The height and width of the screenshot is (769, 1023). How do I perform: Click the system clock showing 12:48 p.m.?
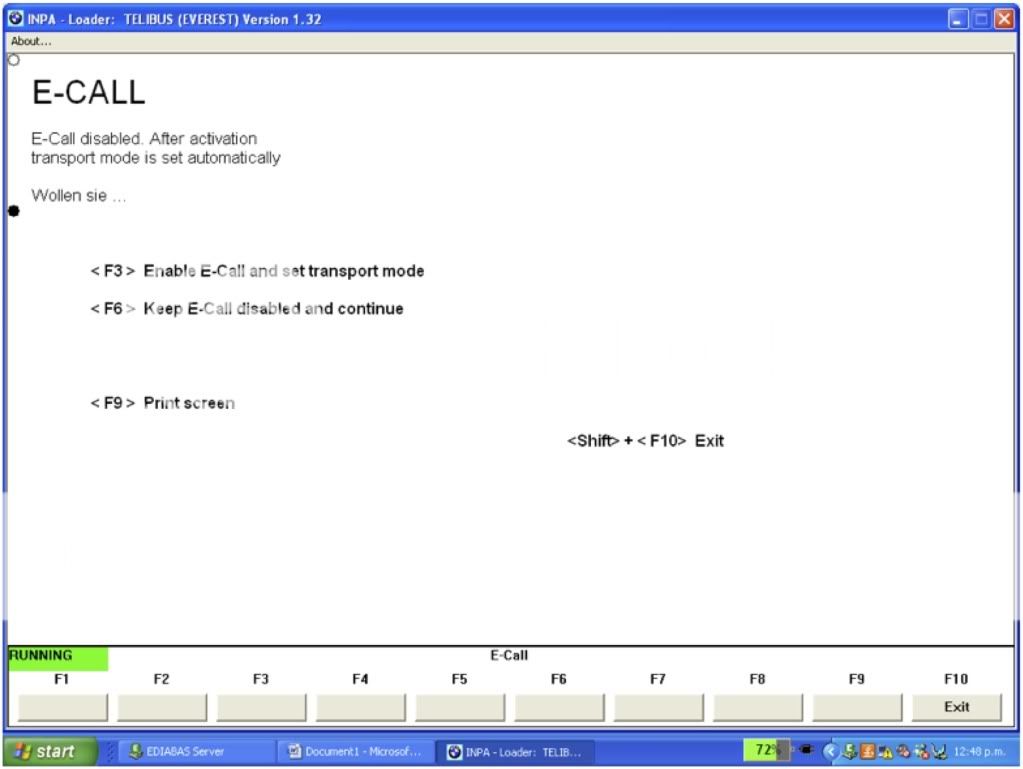979,752
